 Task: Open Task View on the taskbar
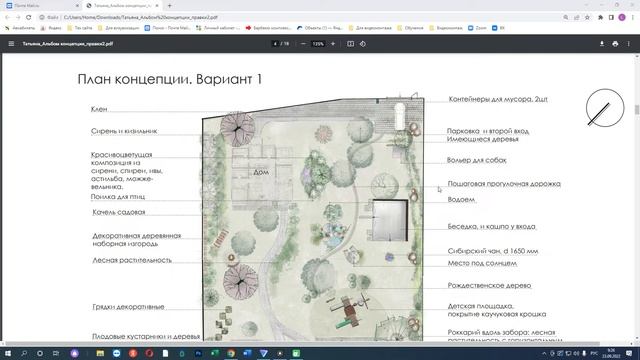56,353
